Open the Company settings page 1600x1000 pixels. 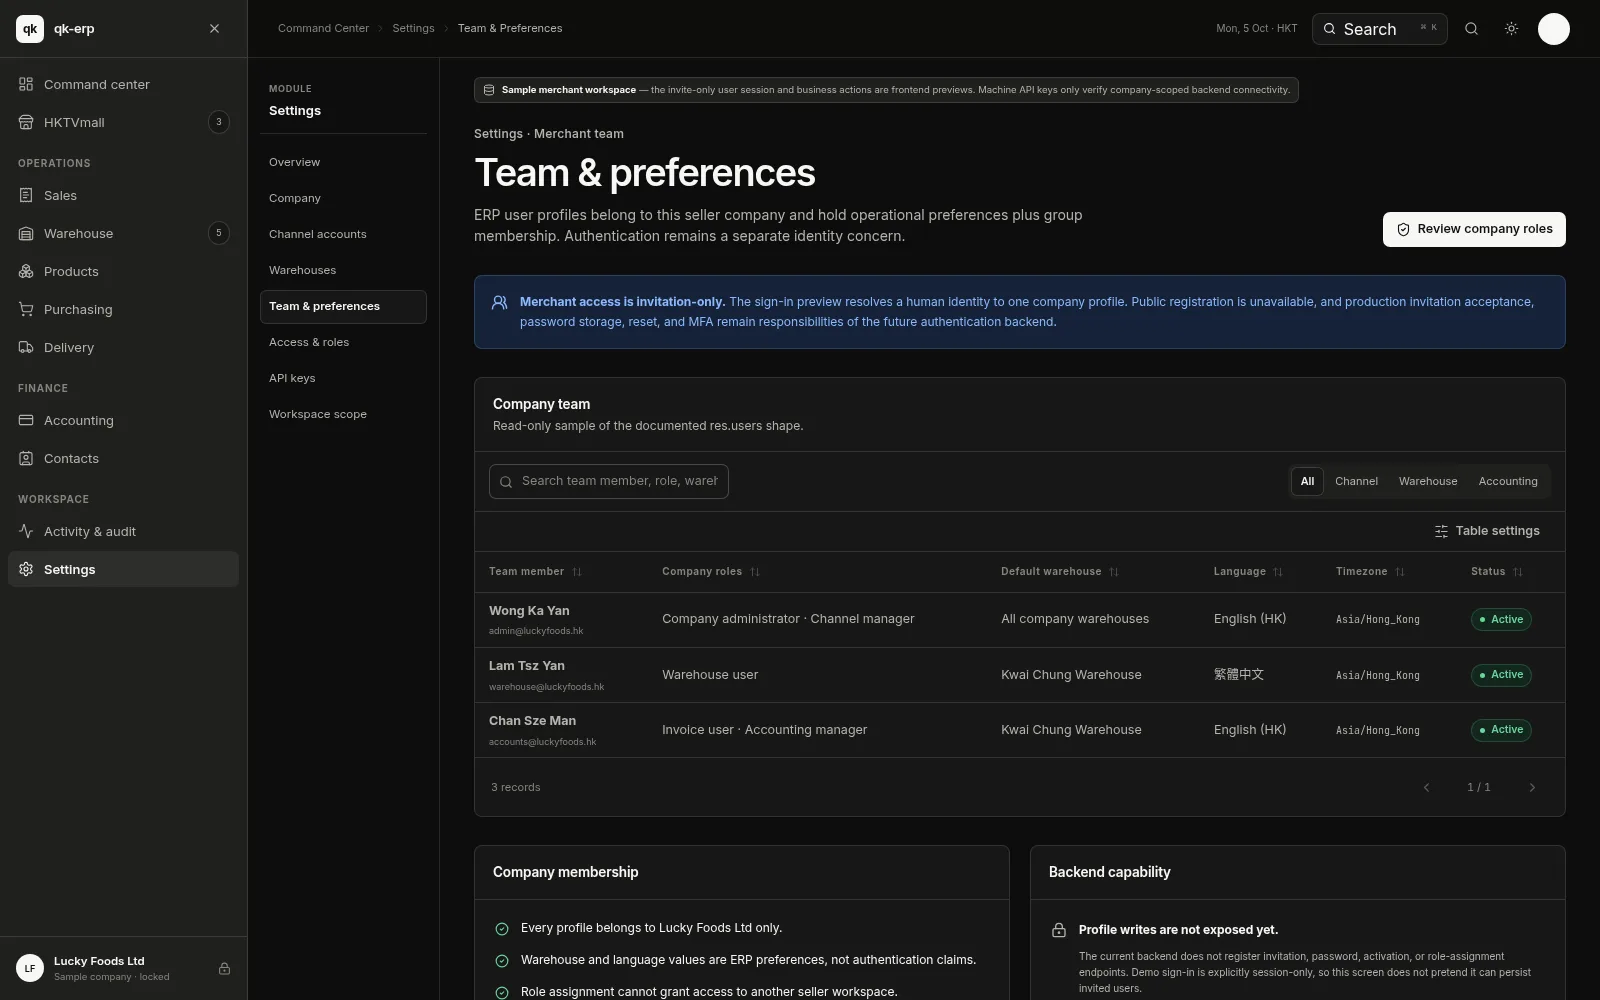tap(343, 198)
